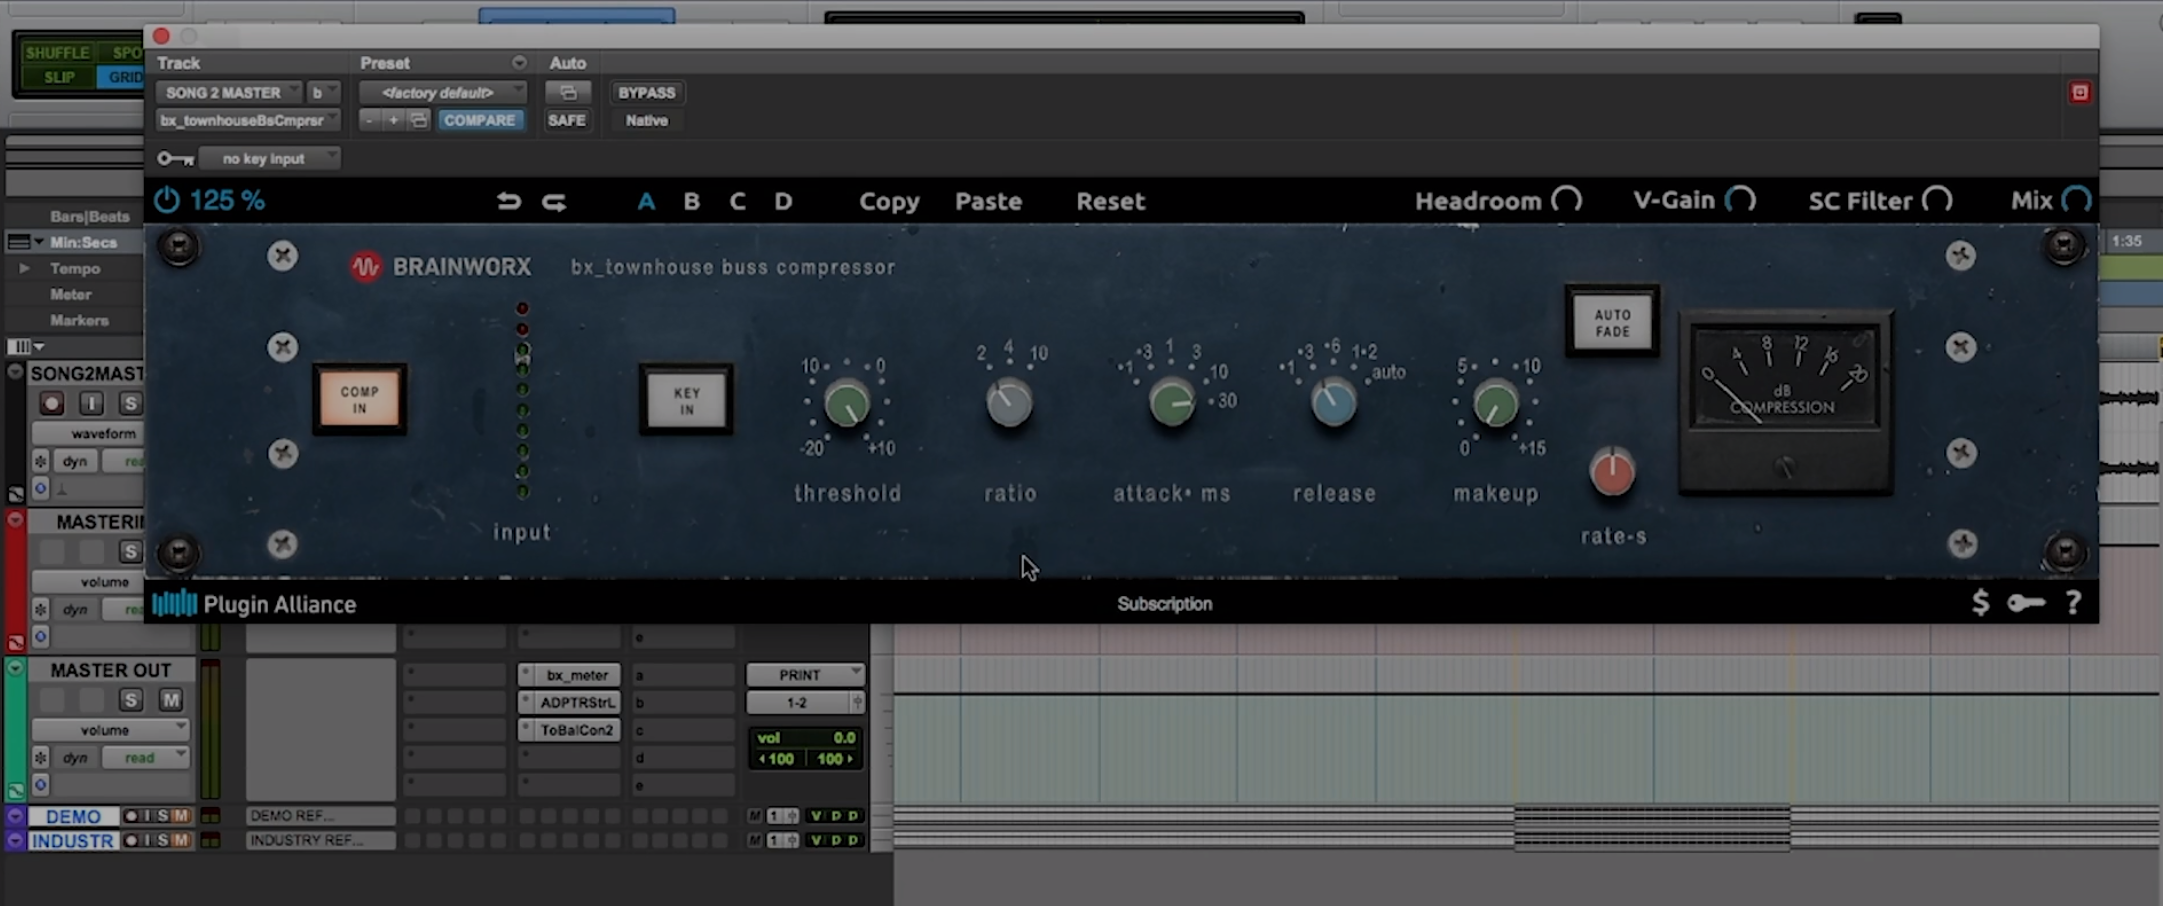The width and height of the screenshot is (2163, 906).
Task: Click the automation enable icon under Auto
Action: tap(567, 93)
